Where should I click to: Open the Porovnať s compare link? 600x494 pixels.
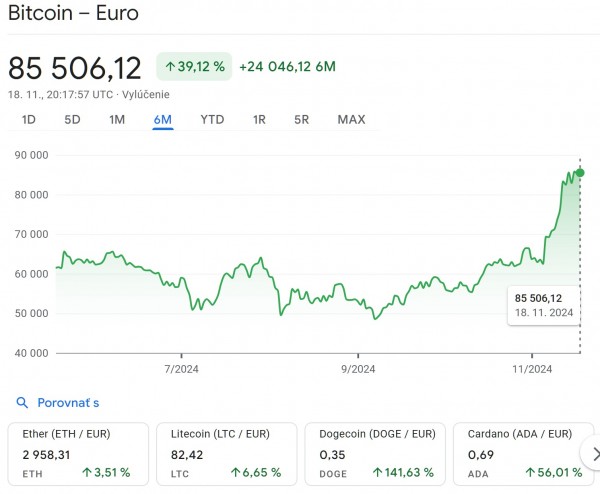tap(68, 403)
